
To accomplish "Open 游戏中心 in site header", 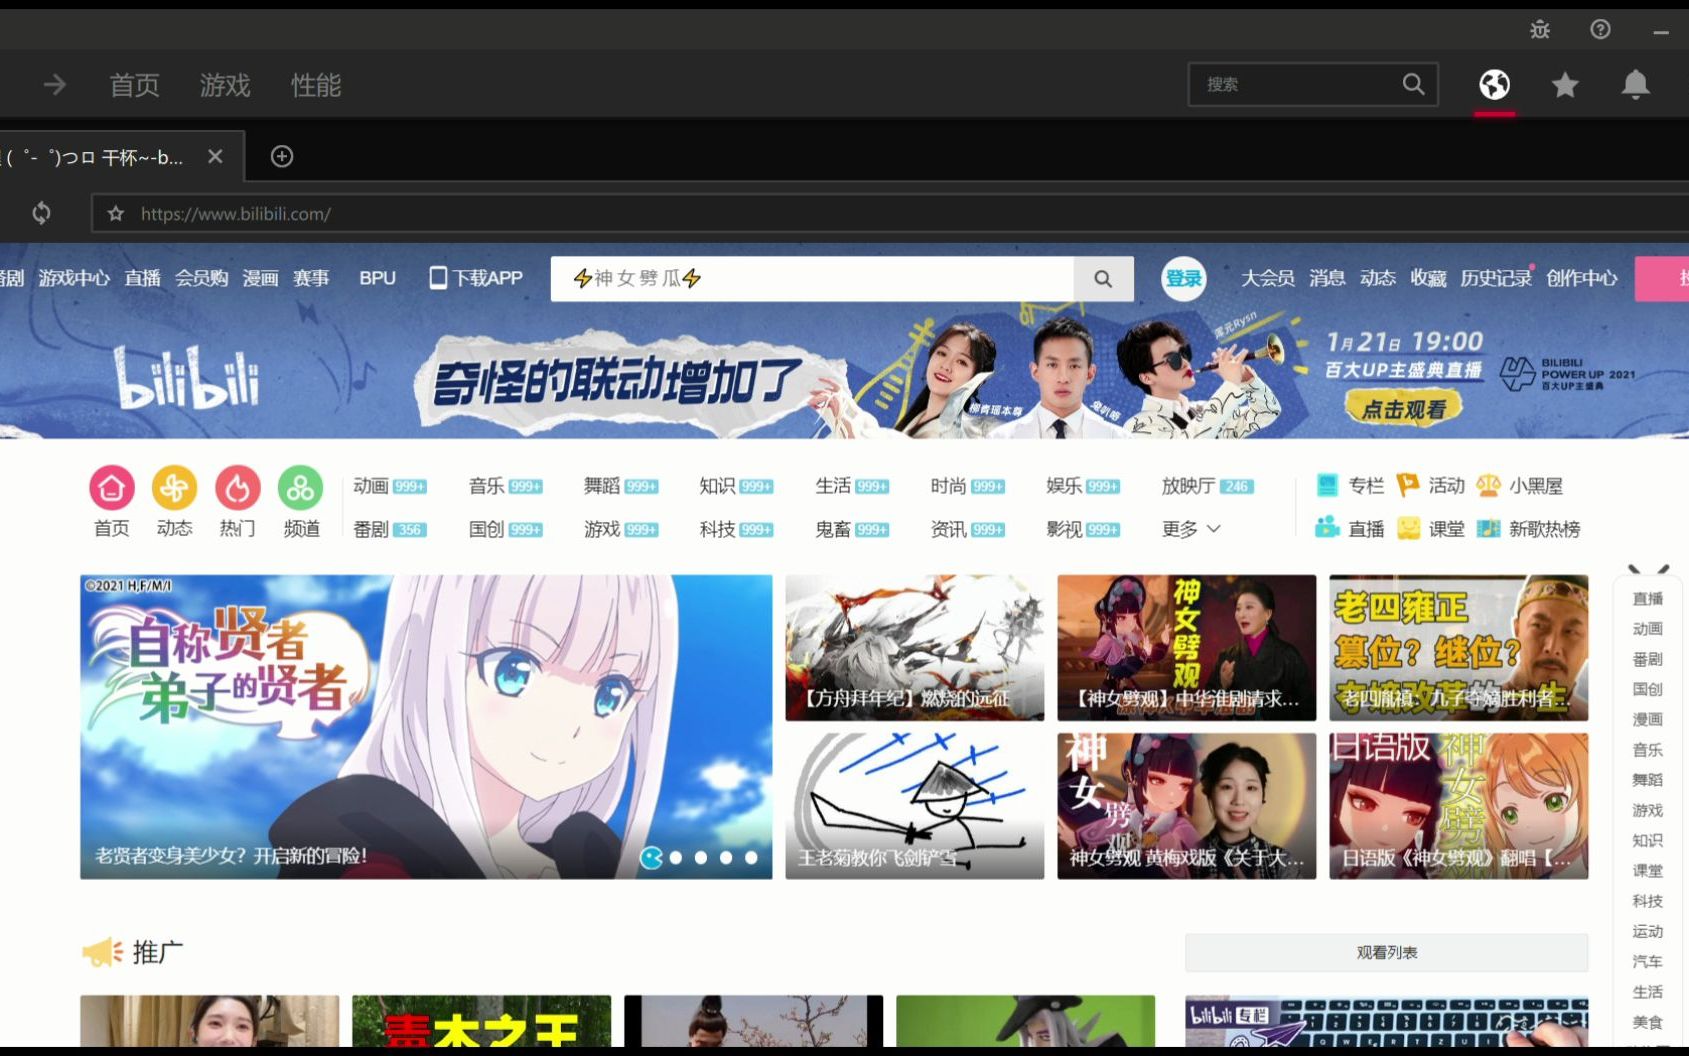I will coord(74,278).
